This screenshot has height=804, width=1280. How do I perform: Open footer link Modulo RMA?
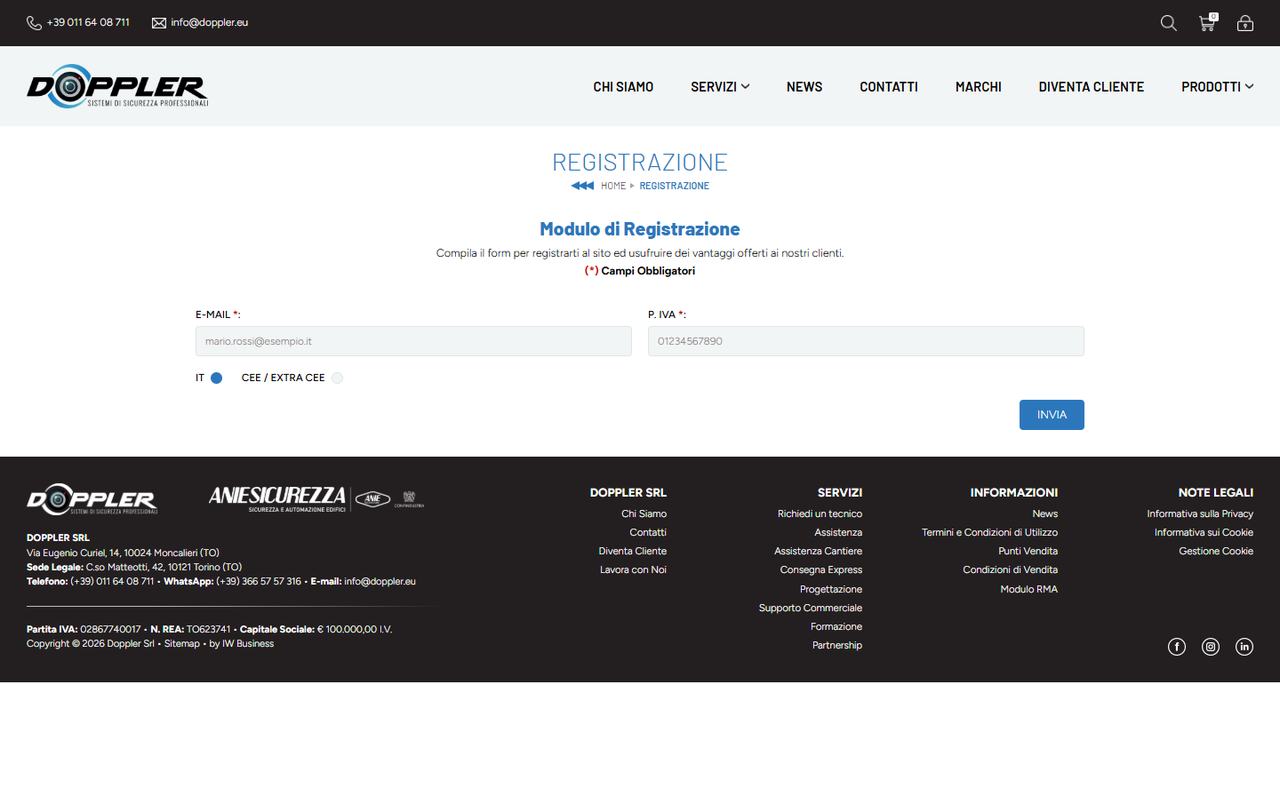pyautogui.click(x=1029, y=590)
